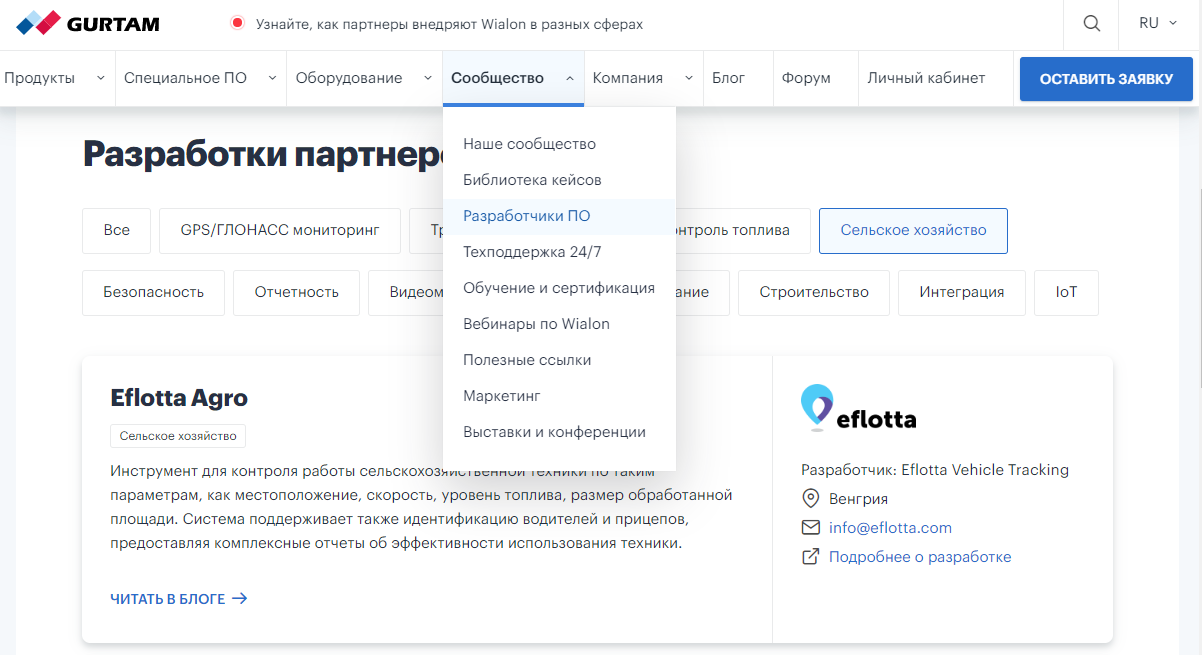Open the Форум menu item
The height and width of the screenshot is (655, 1202).
pyautogui.click(x=808, y=77)
